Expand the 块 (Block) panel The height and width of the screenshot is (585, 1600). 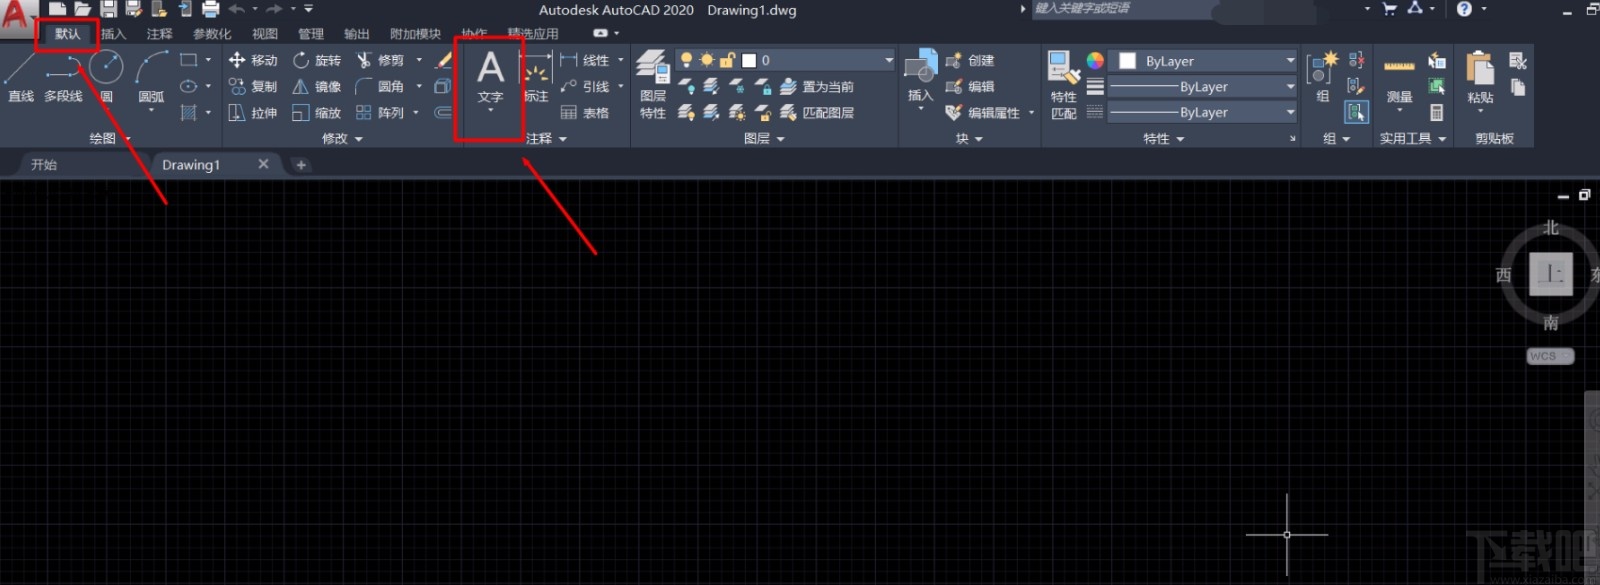click(969, 138)
